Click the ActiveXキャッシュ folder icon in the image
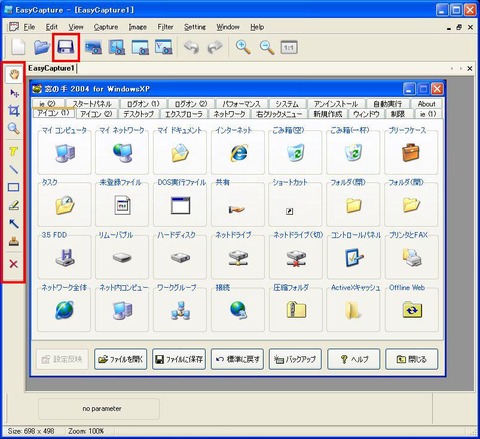Image resolution: width=480 pixels, height=439 pixels. point(353,310)
